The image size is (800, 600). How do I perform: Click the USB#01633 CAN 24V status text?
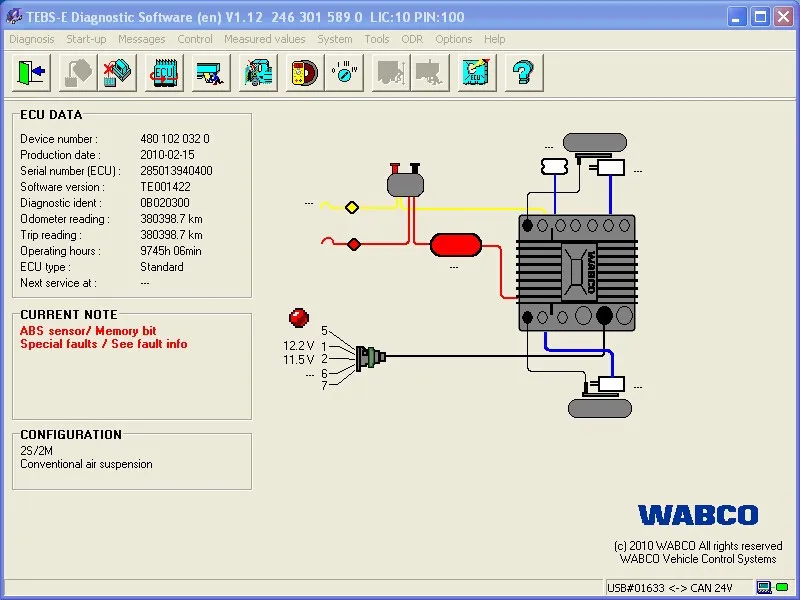pos(670,588)
